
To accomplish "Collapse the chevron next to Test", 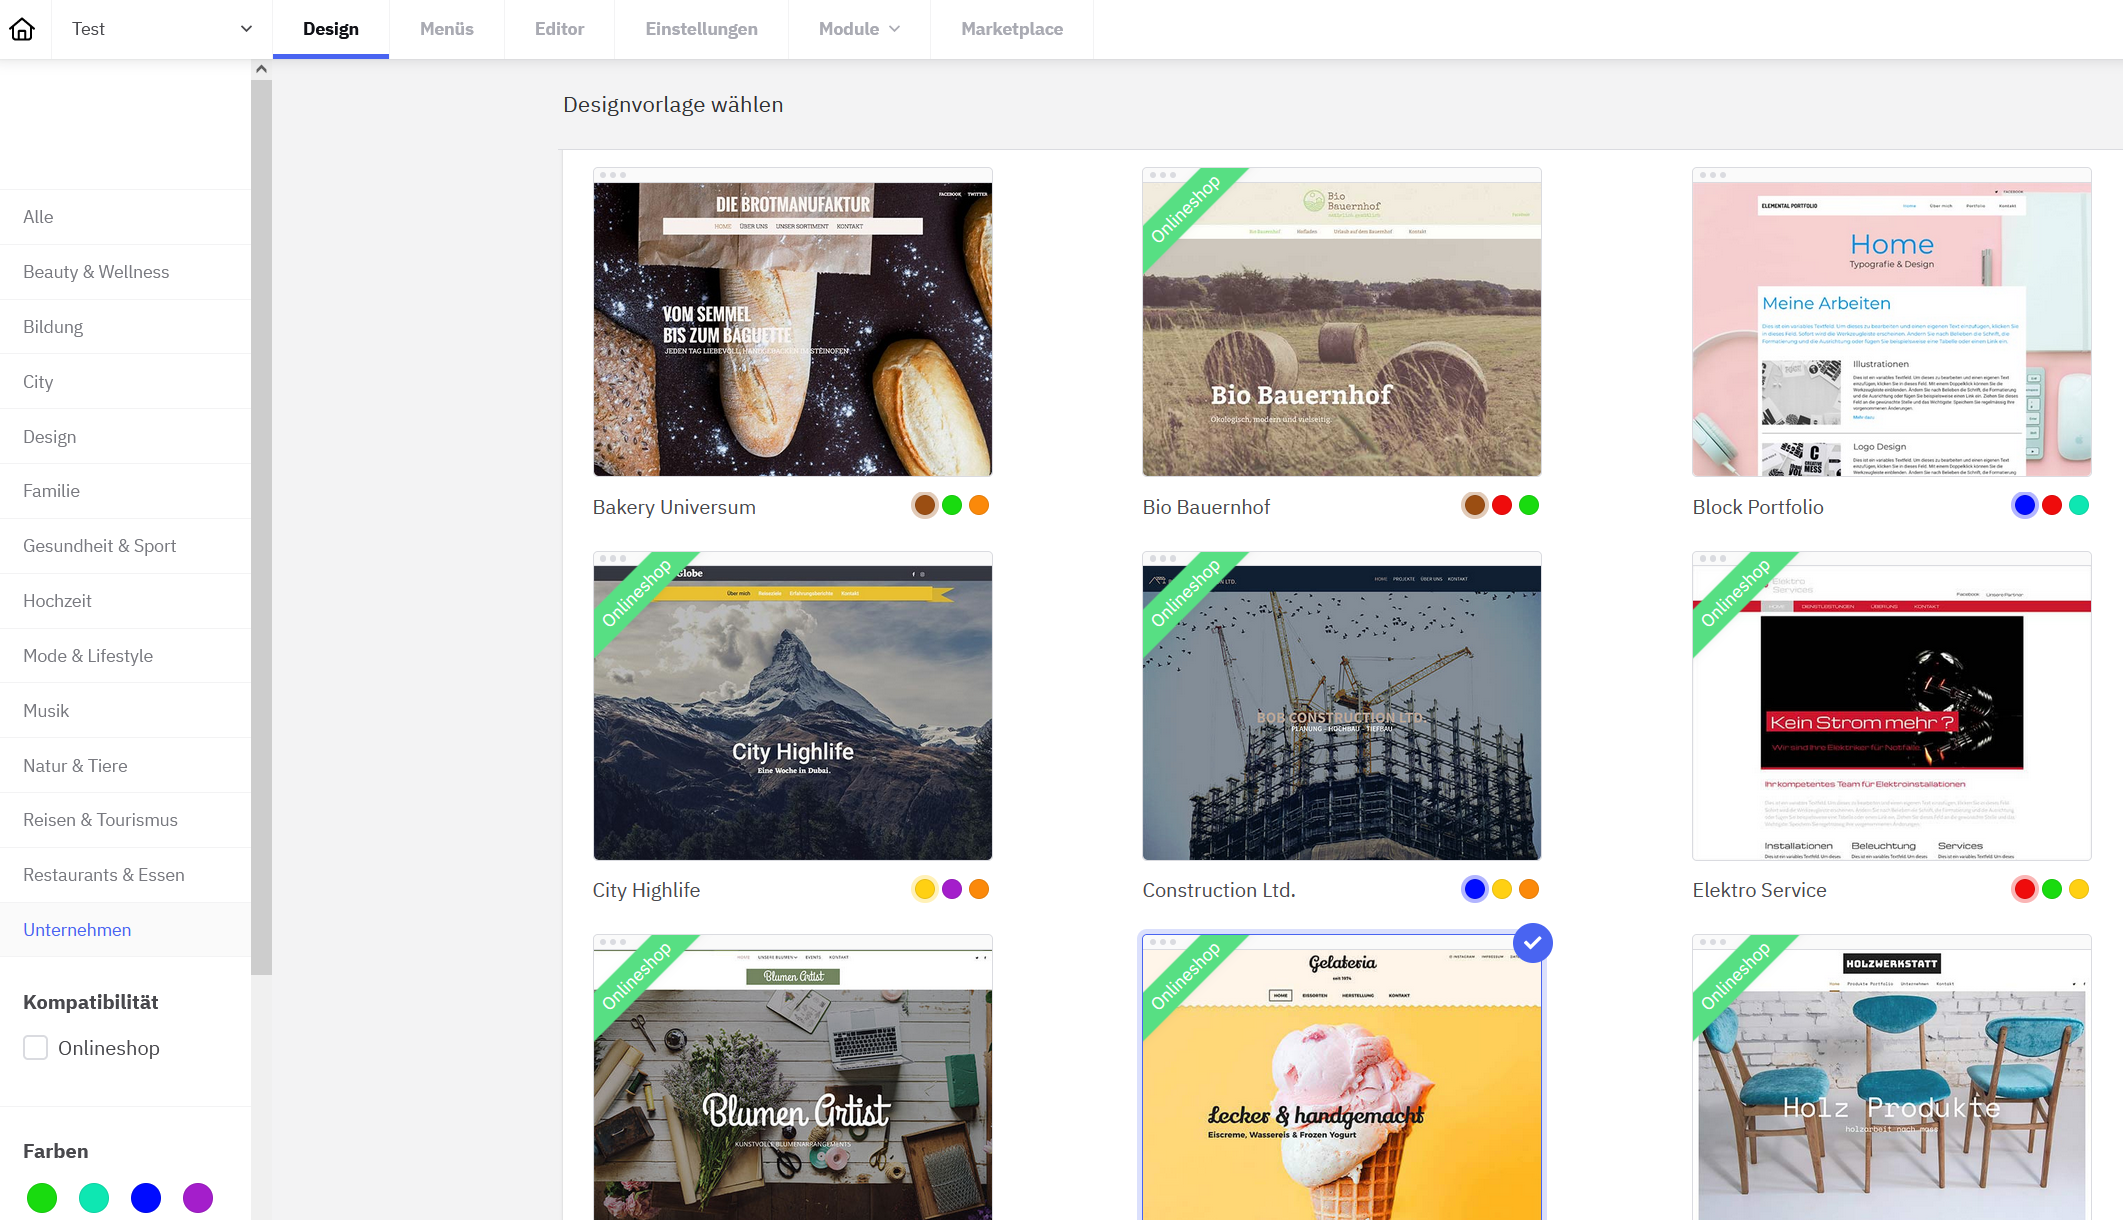I will pyautogui.click(x=245, y=29).
